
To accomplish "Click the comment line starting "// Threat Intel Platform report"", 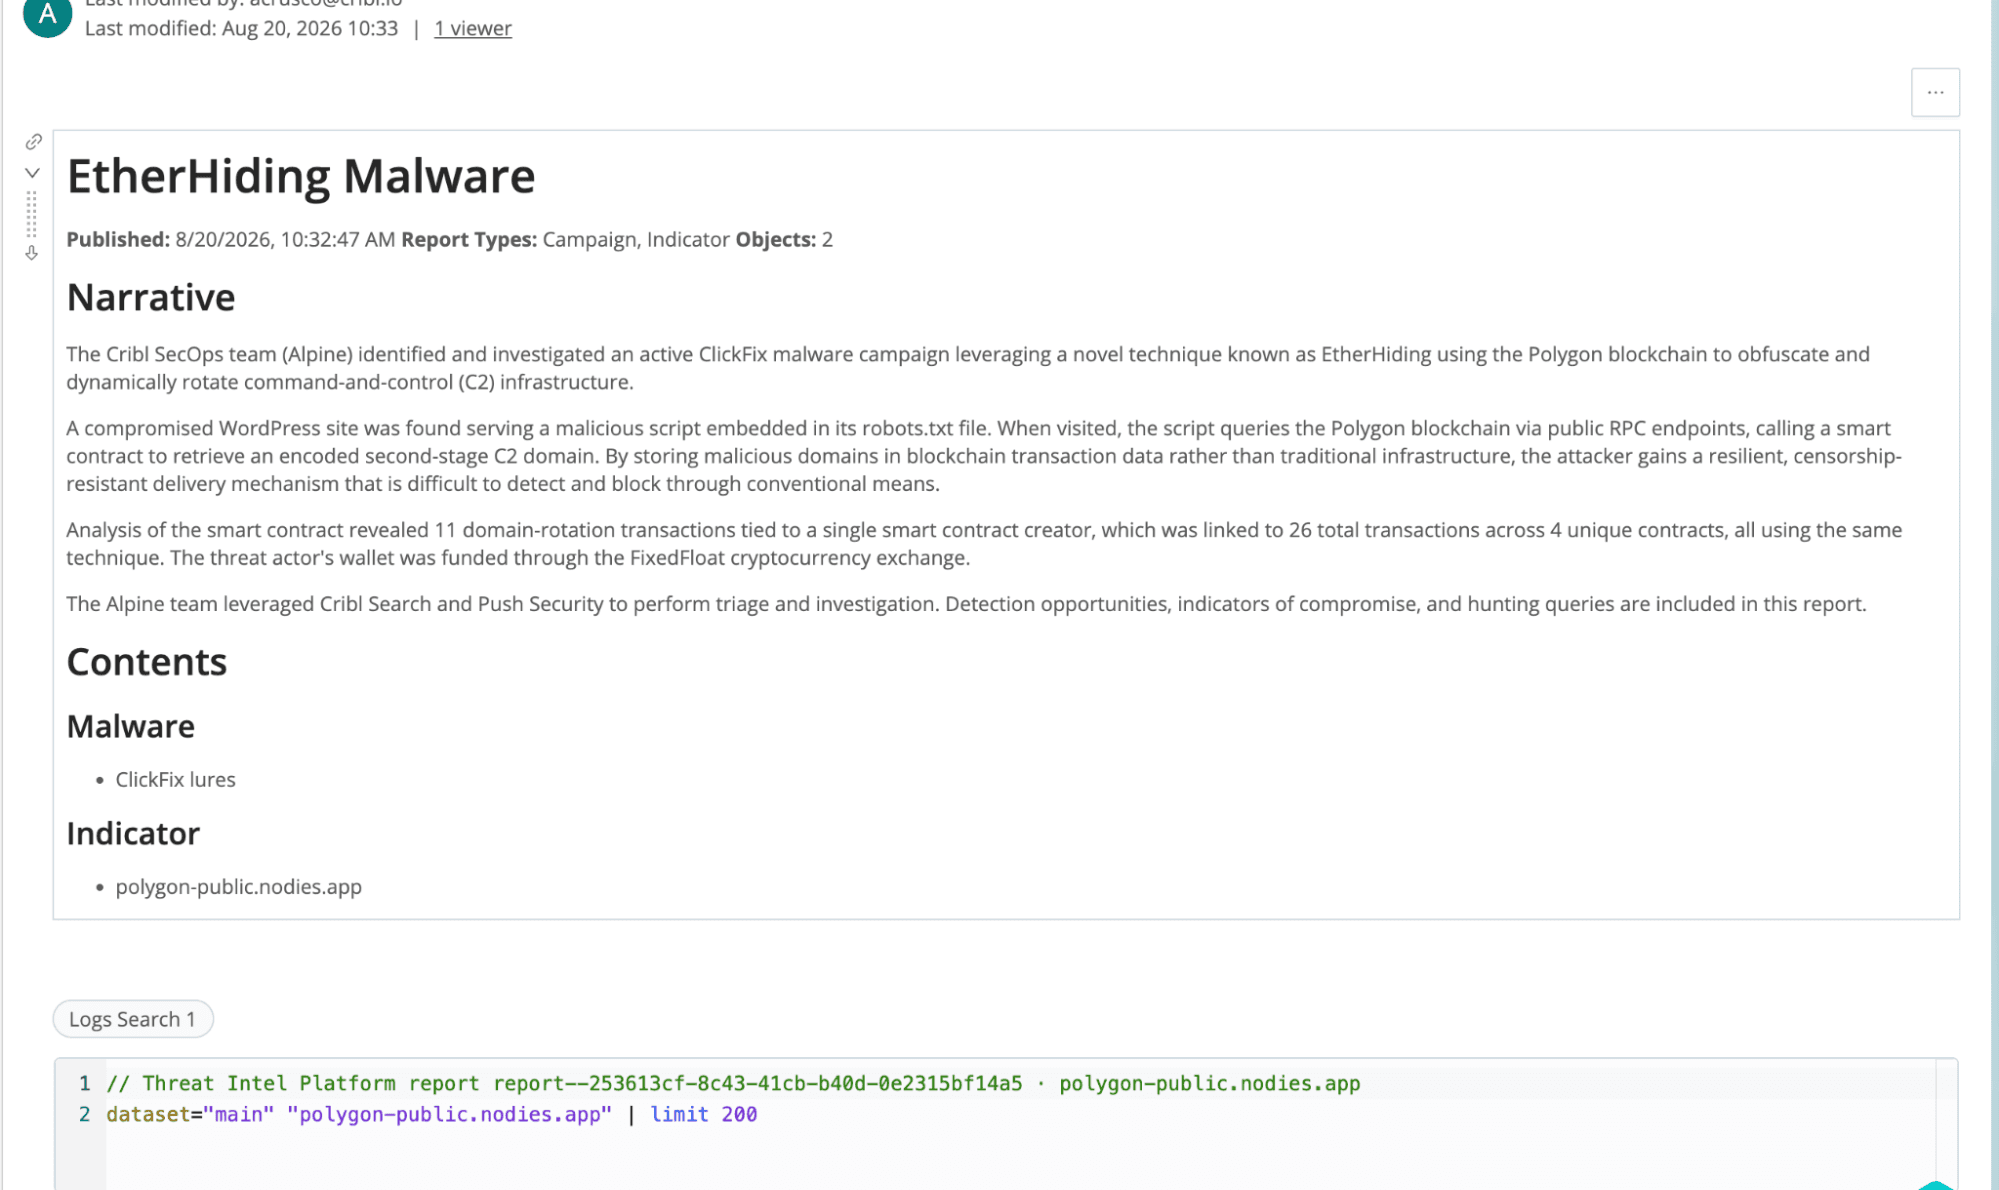I will 733,1083.
